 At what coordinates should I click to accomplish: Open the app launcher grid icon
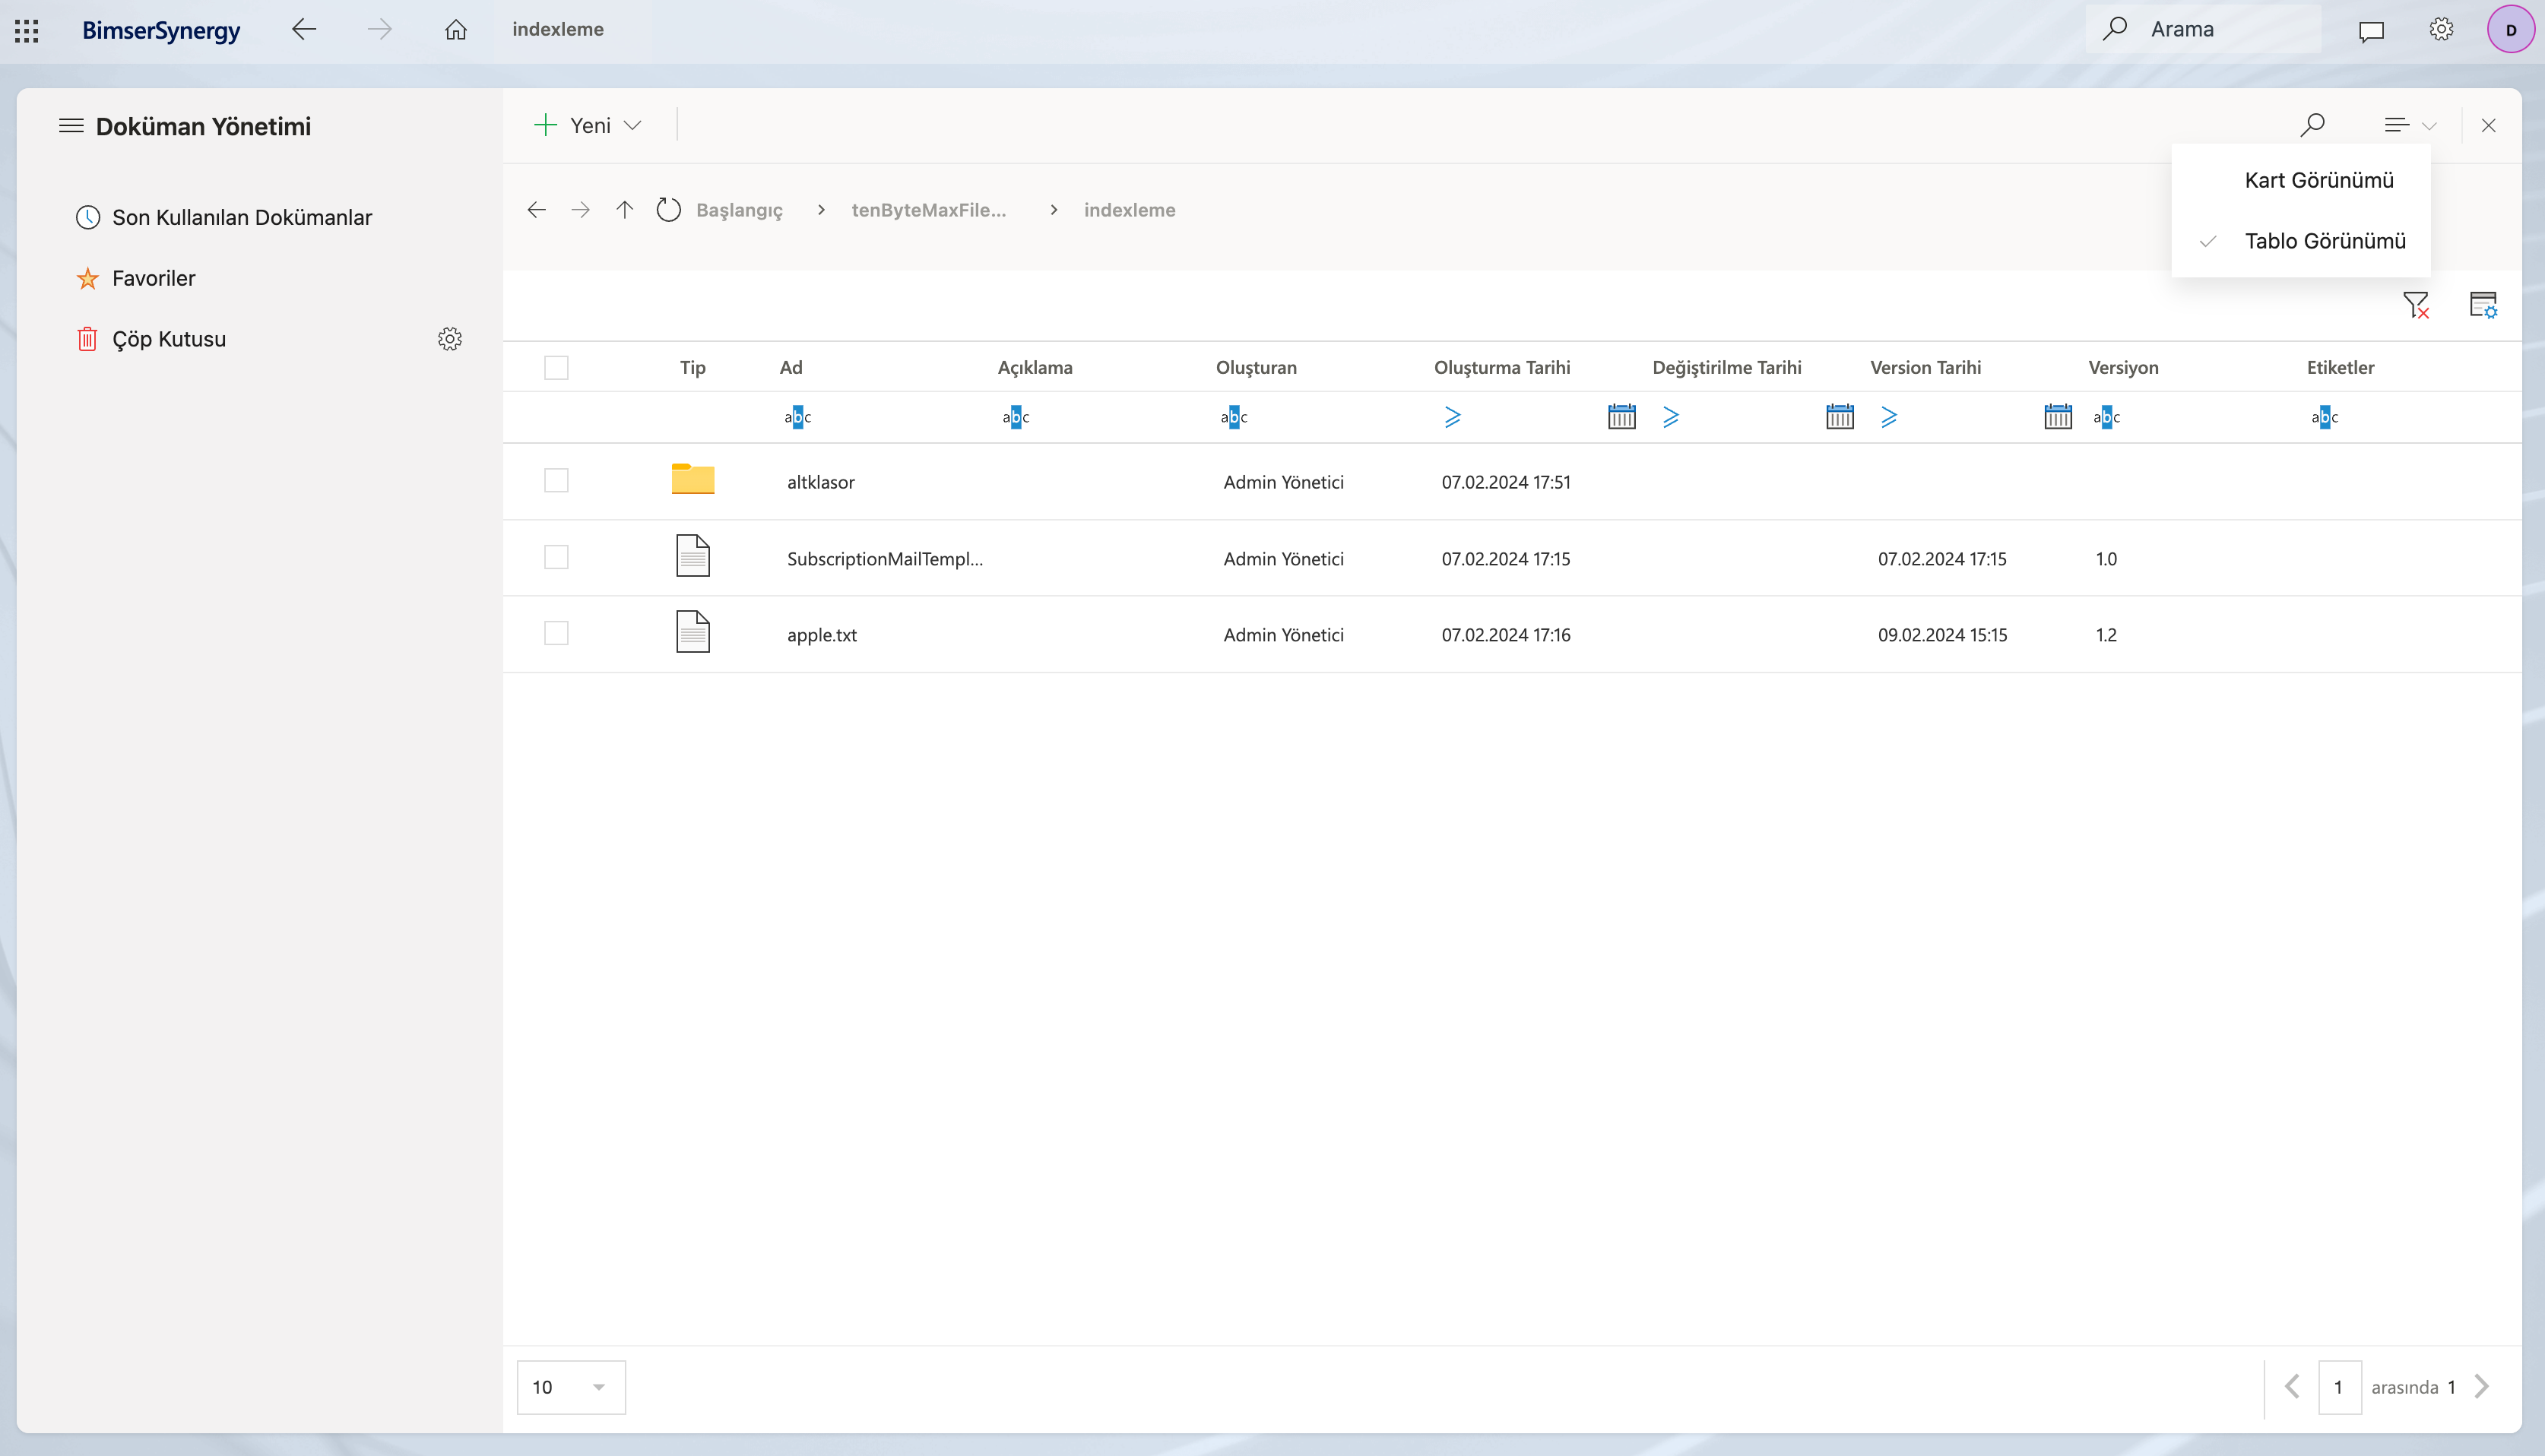pyautogui.click(x=27, y=30)
